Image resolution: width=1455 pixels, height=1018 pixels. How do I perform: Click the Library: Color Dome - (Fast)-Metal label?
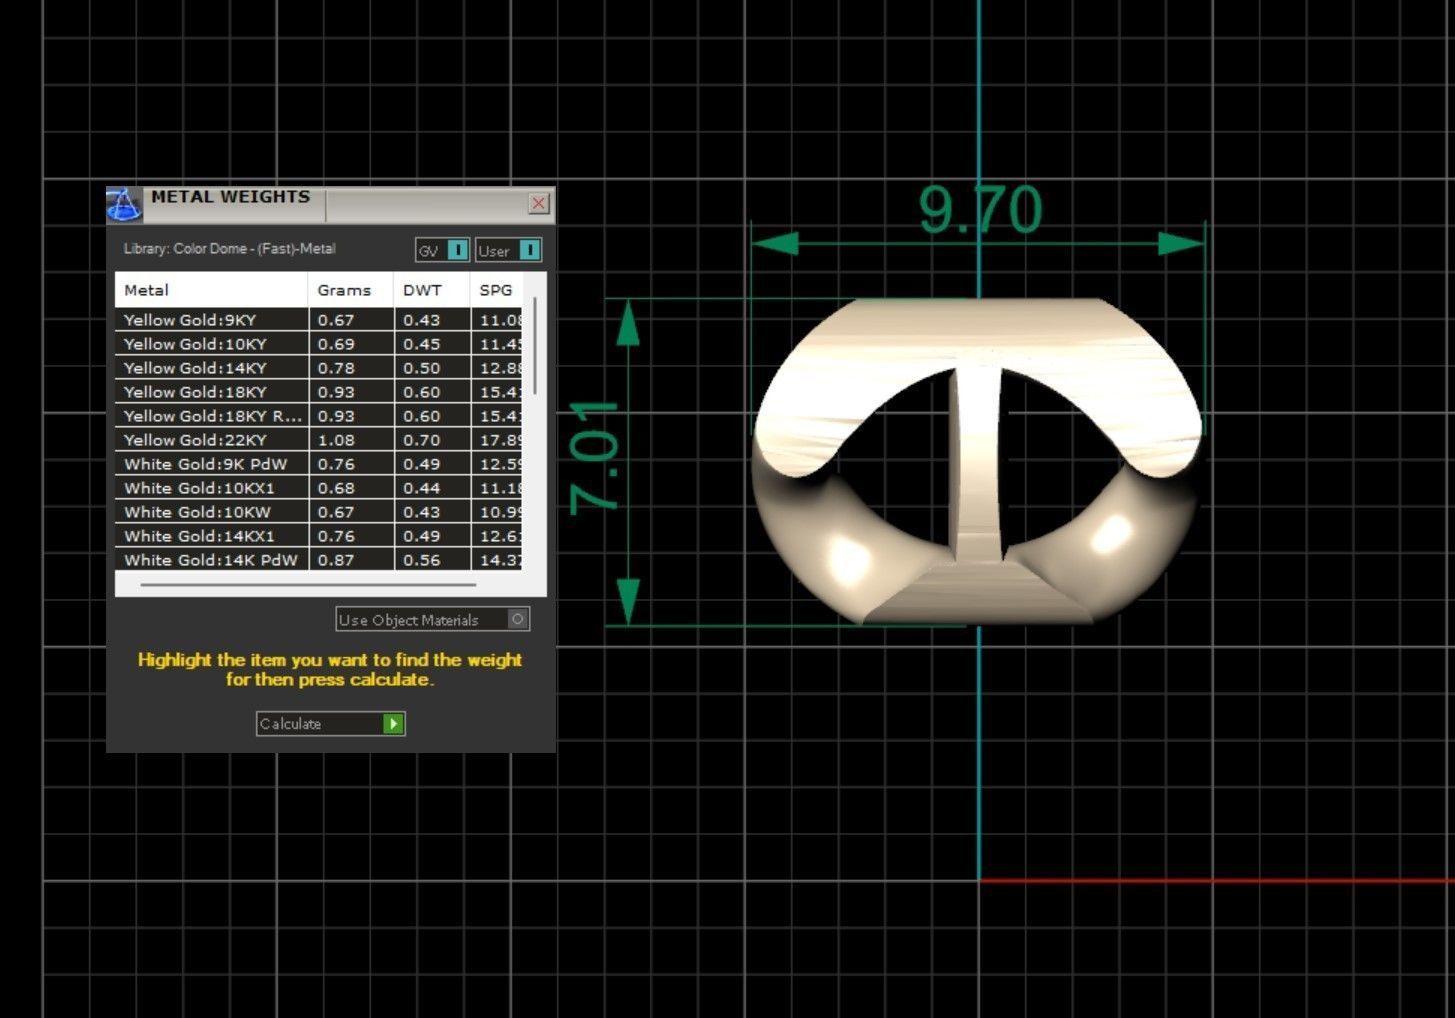(229, 249)
